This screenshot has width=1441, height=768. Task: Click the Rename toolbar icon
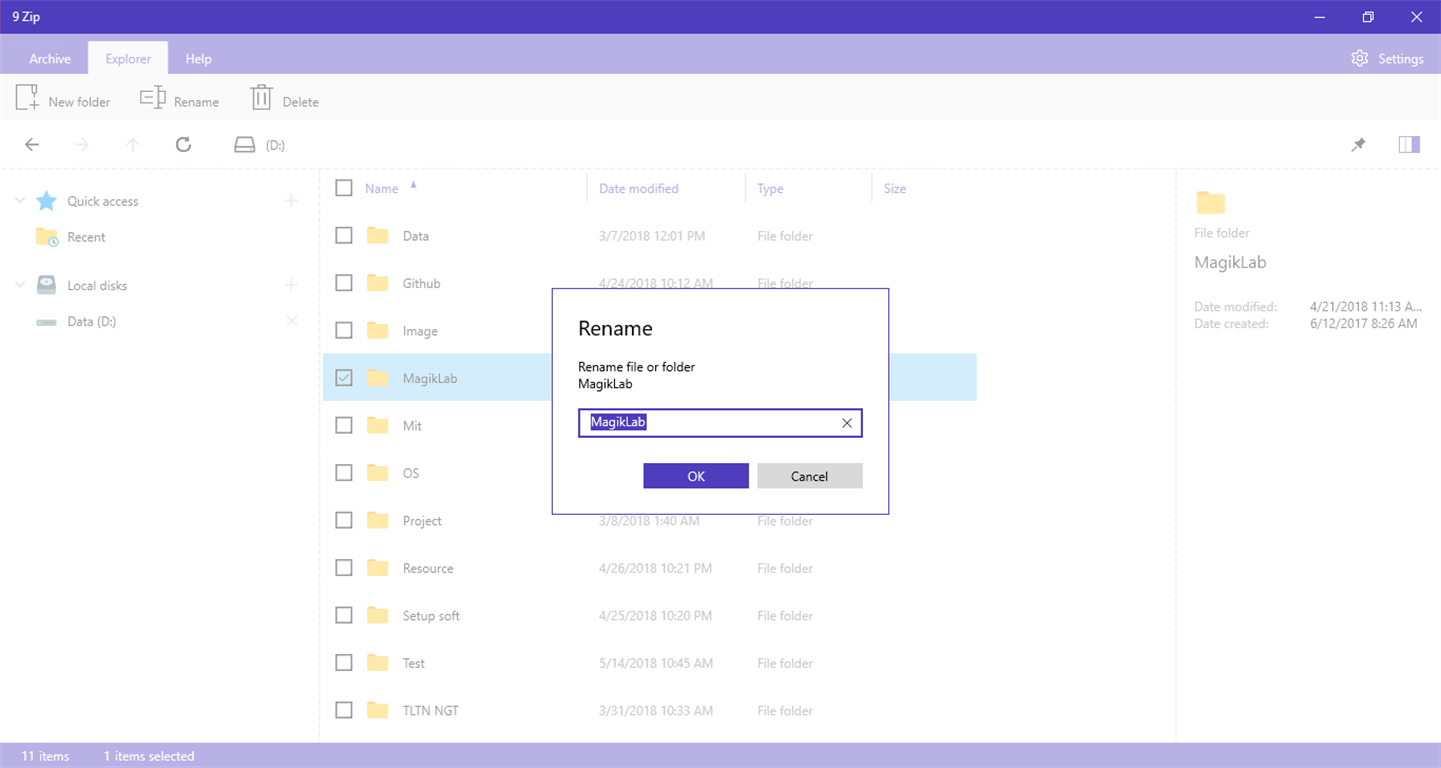pos(152,98)
